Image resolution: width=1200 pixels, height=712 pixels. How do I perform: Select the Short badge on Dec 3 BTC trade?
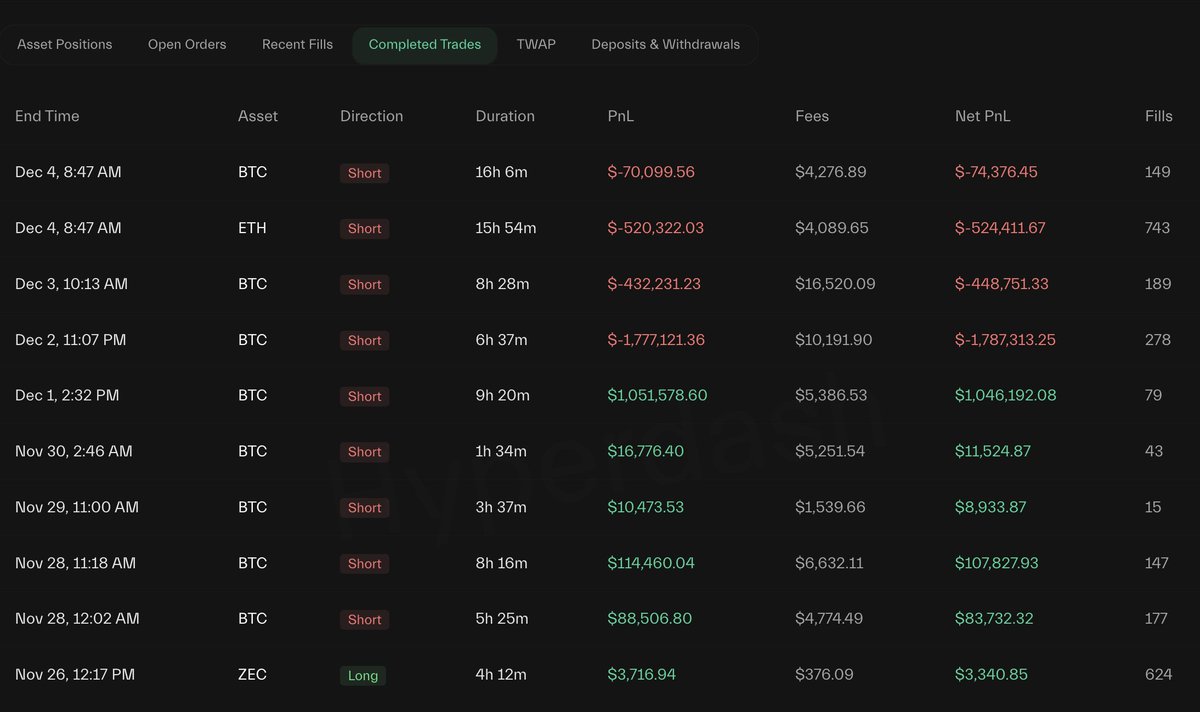pos(363,284)
